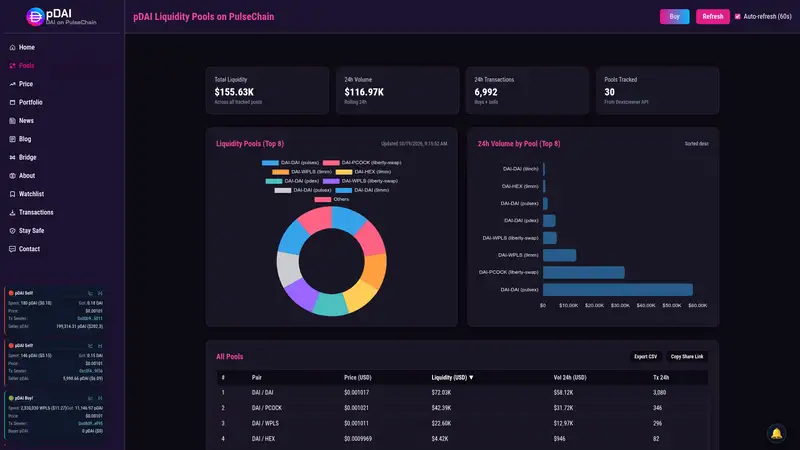Click the Portfolio icon in sidebar
The height and width of the screenshot is (450, 800).
12,103
